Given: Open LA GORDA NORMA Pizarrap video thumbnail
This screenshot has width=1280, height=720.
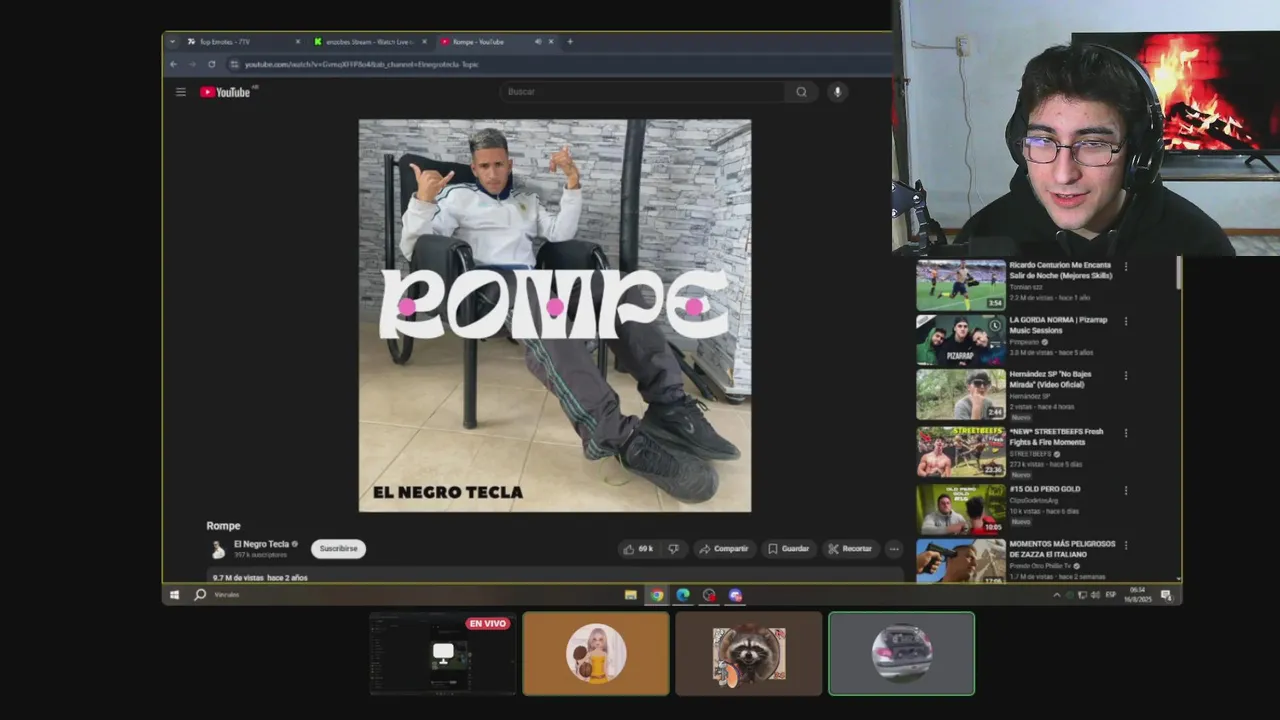Looking at the screenshot, I should pos(961,341).
